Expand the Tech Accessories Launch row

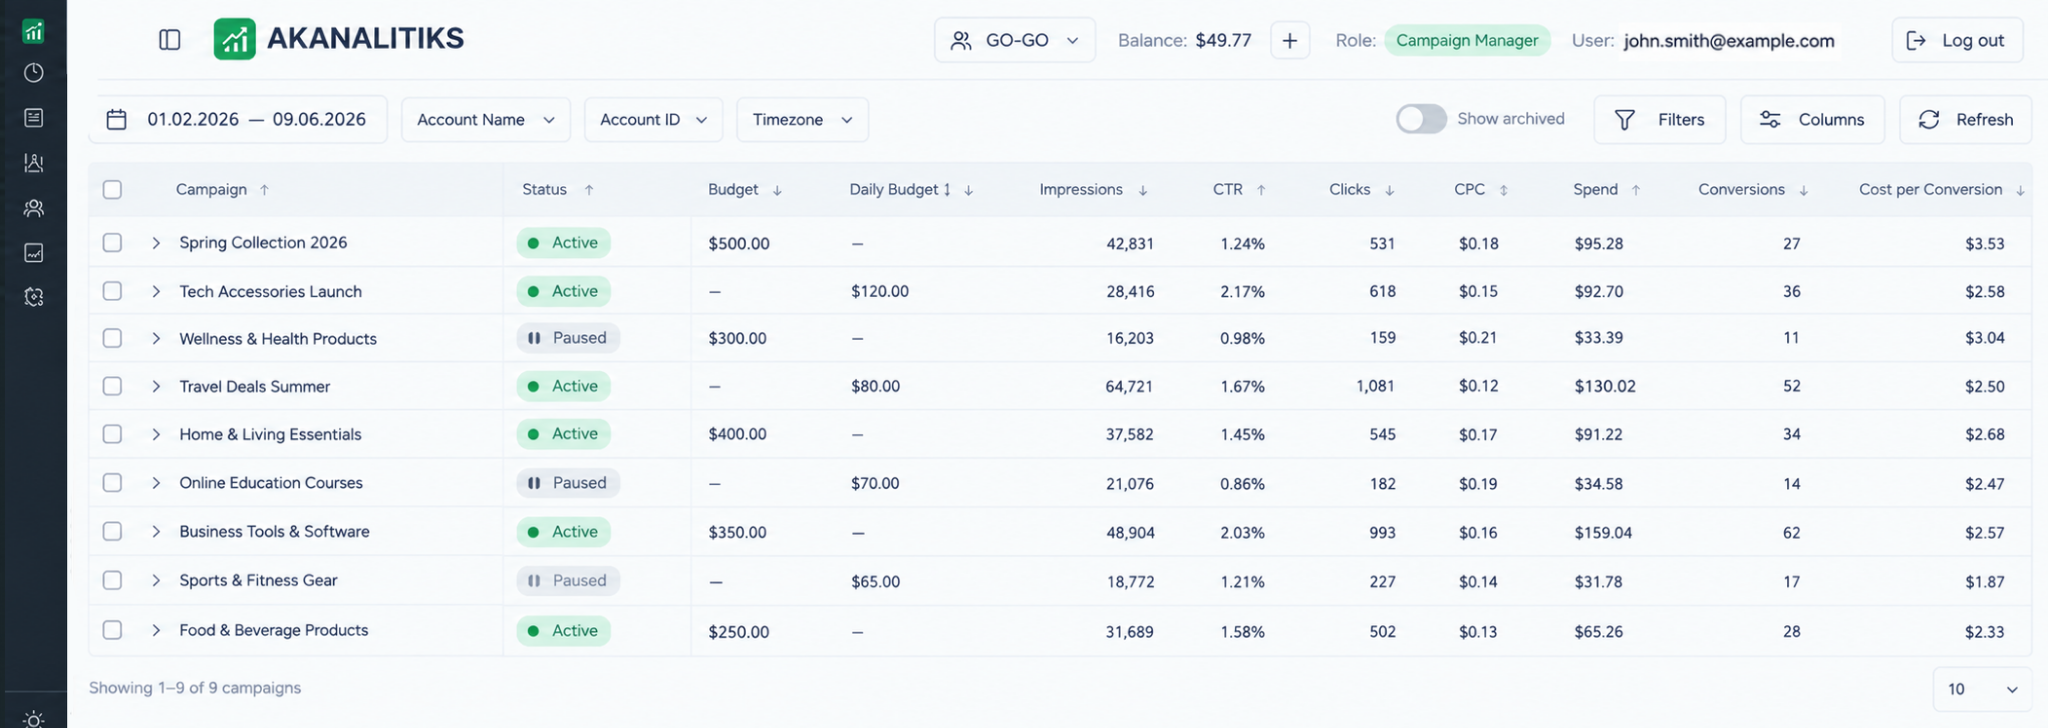tap(156, 292)
